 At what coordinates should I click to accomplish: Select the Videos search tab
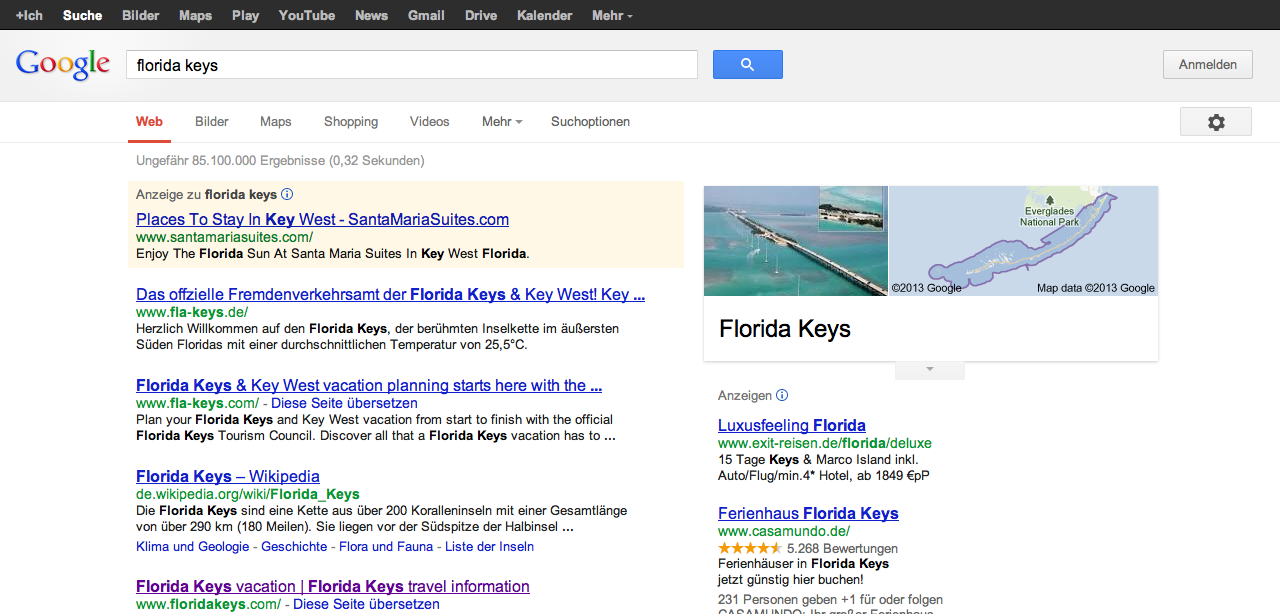point(429,122)
